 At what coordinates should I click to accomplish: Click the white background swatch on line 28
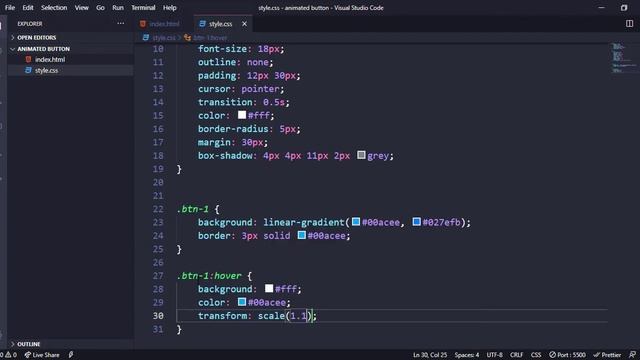269,289
